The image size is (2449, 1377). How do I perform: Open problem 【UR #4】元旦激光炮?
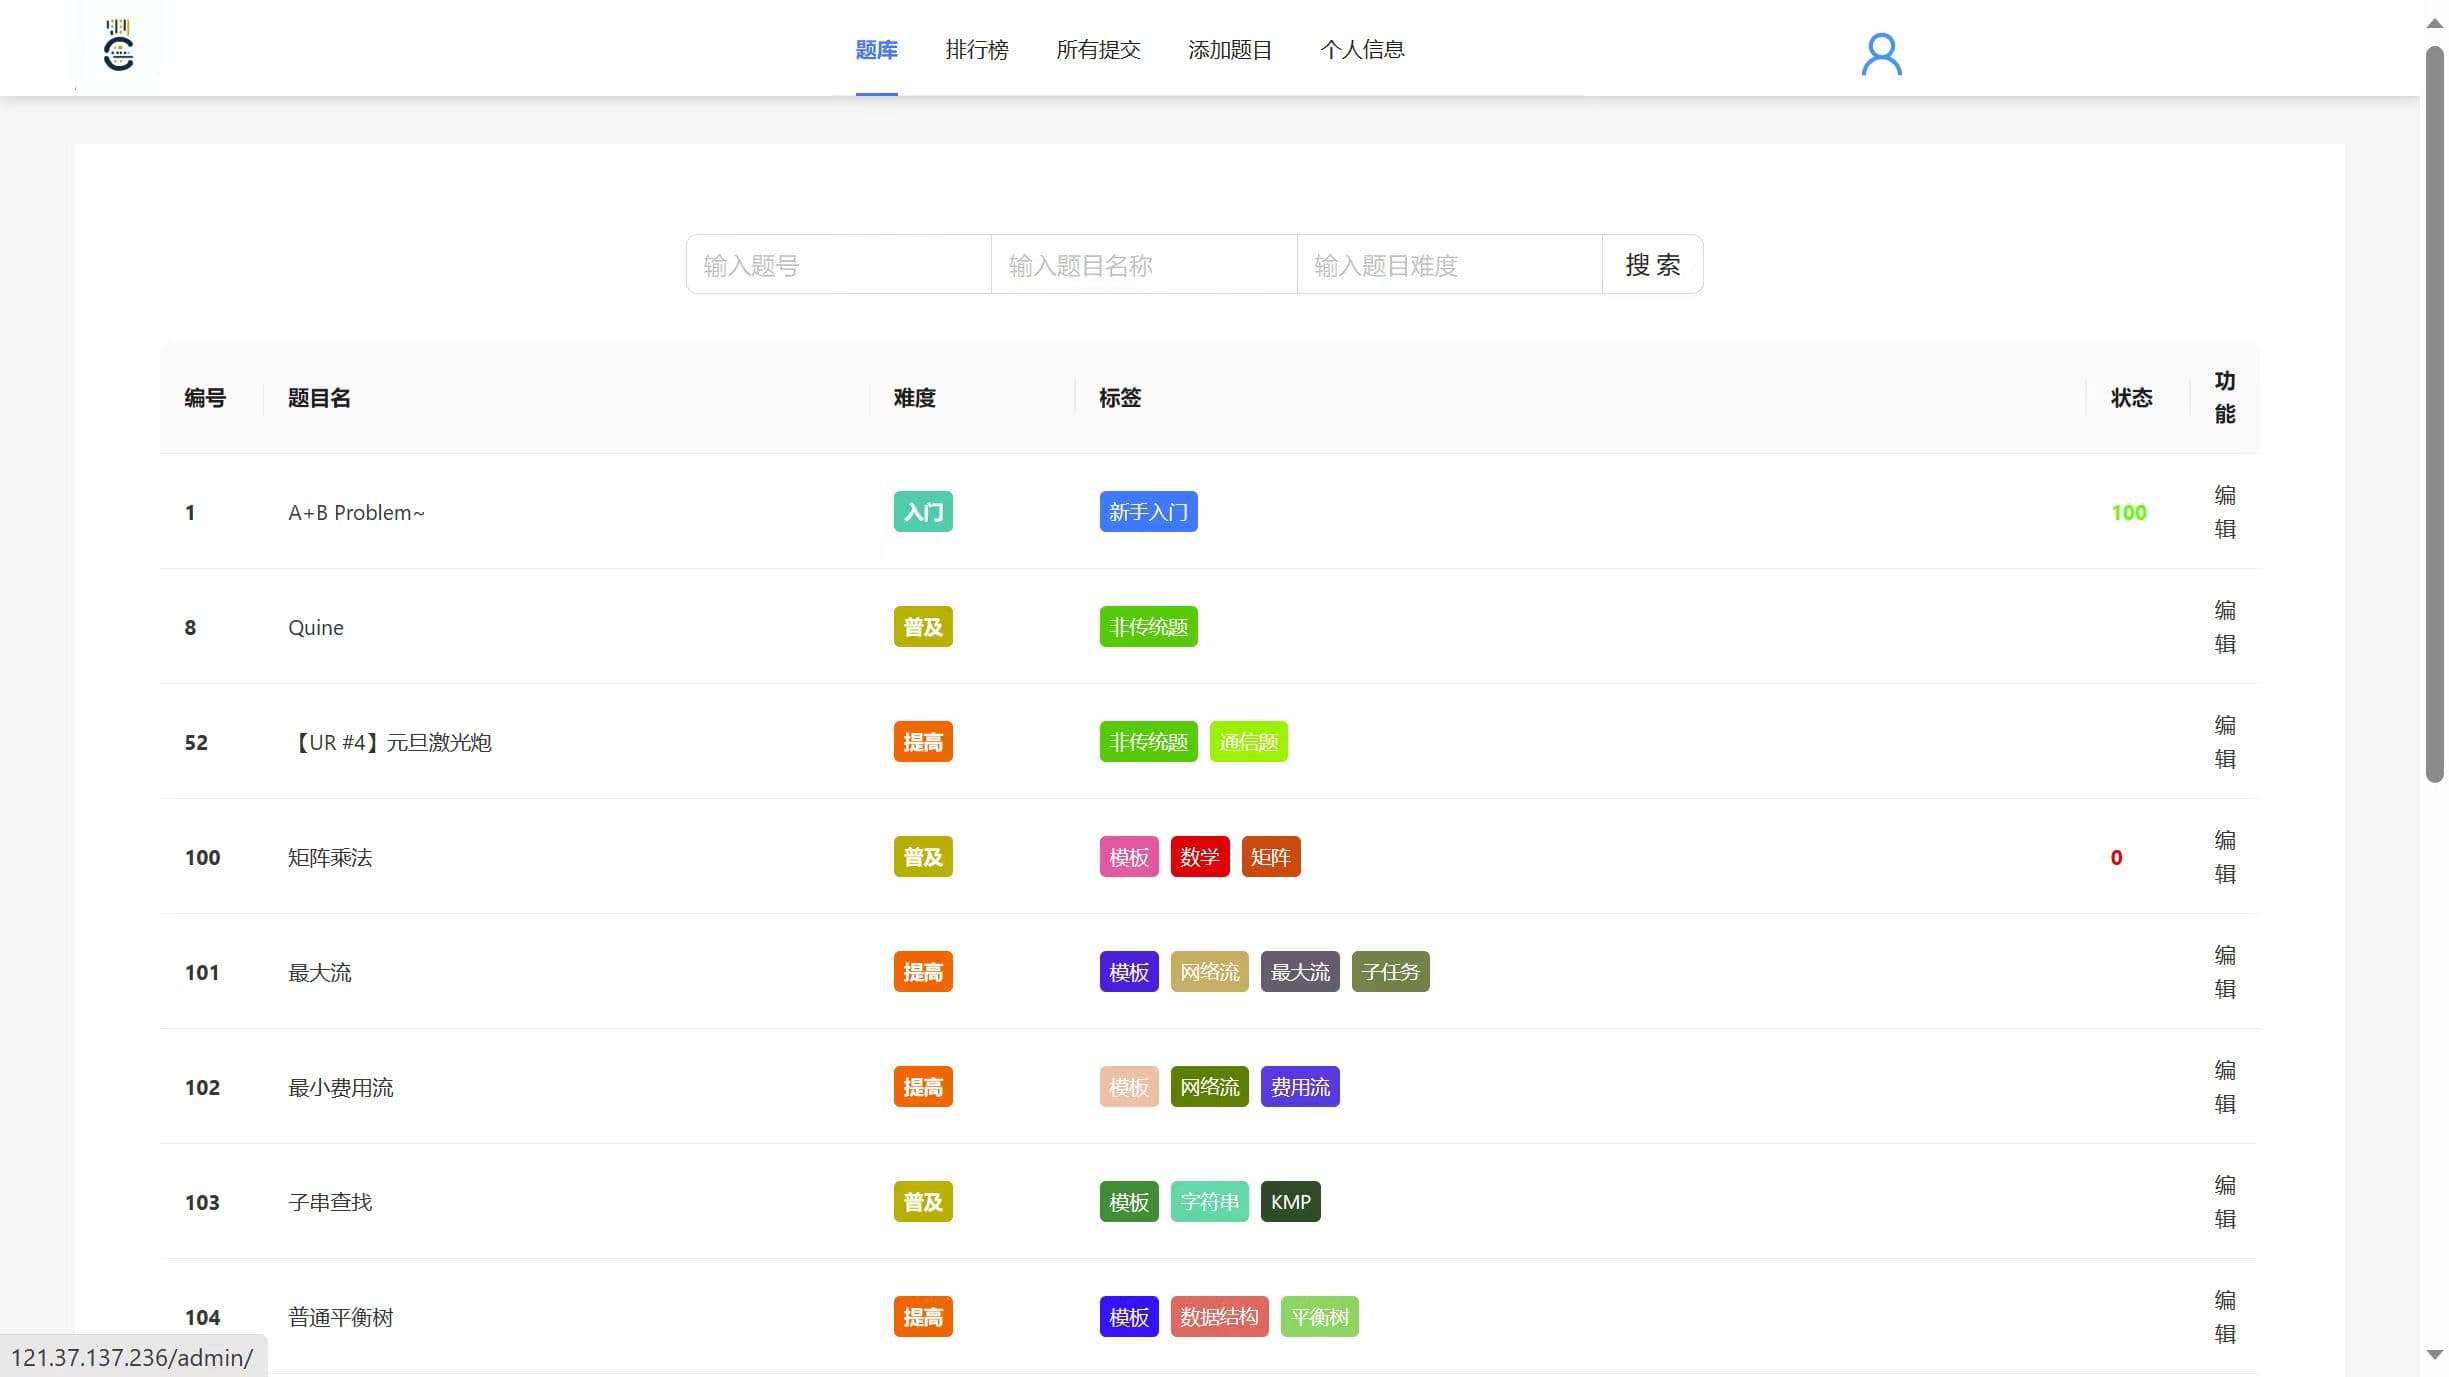click(x=389, y=742)
